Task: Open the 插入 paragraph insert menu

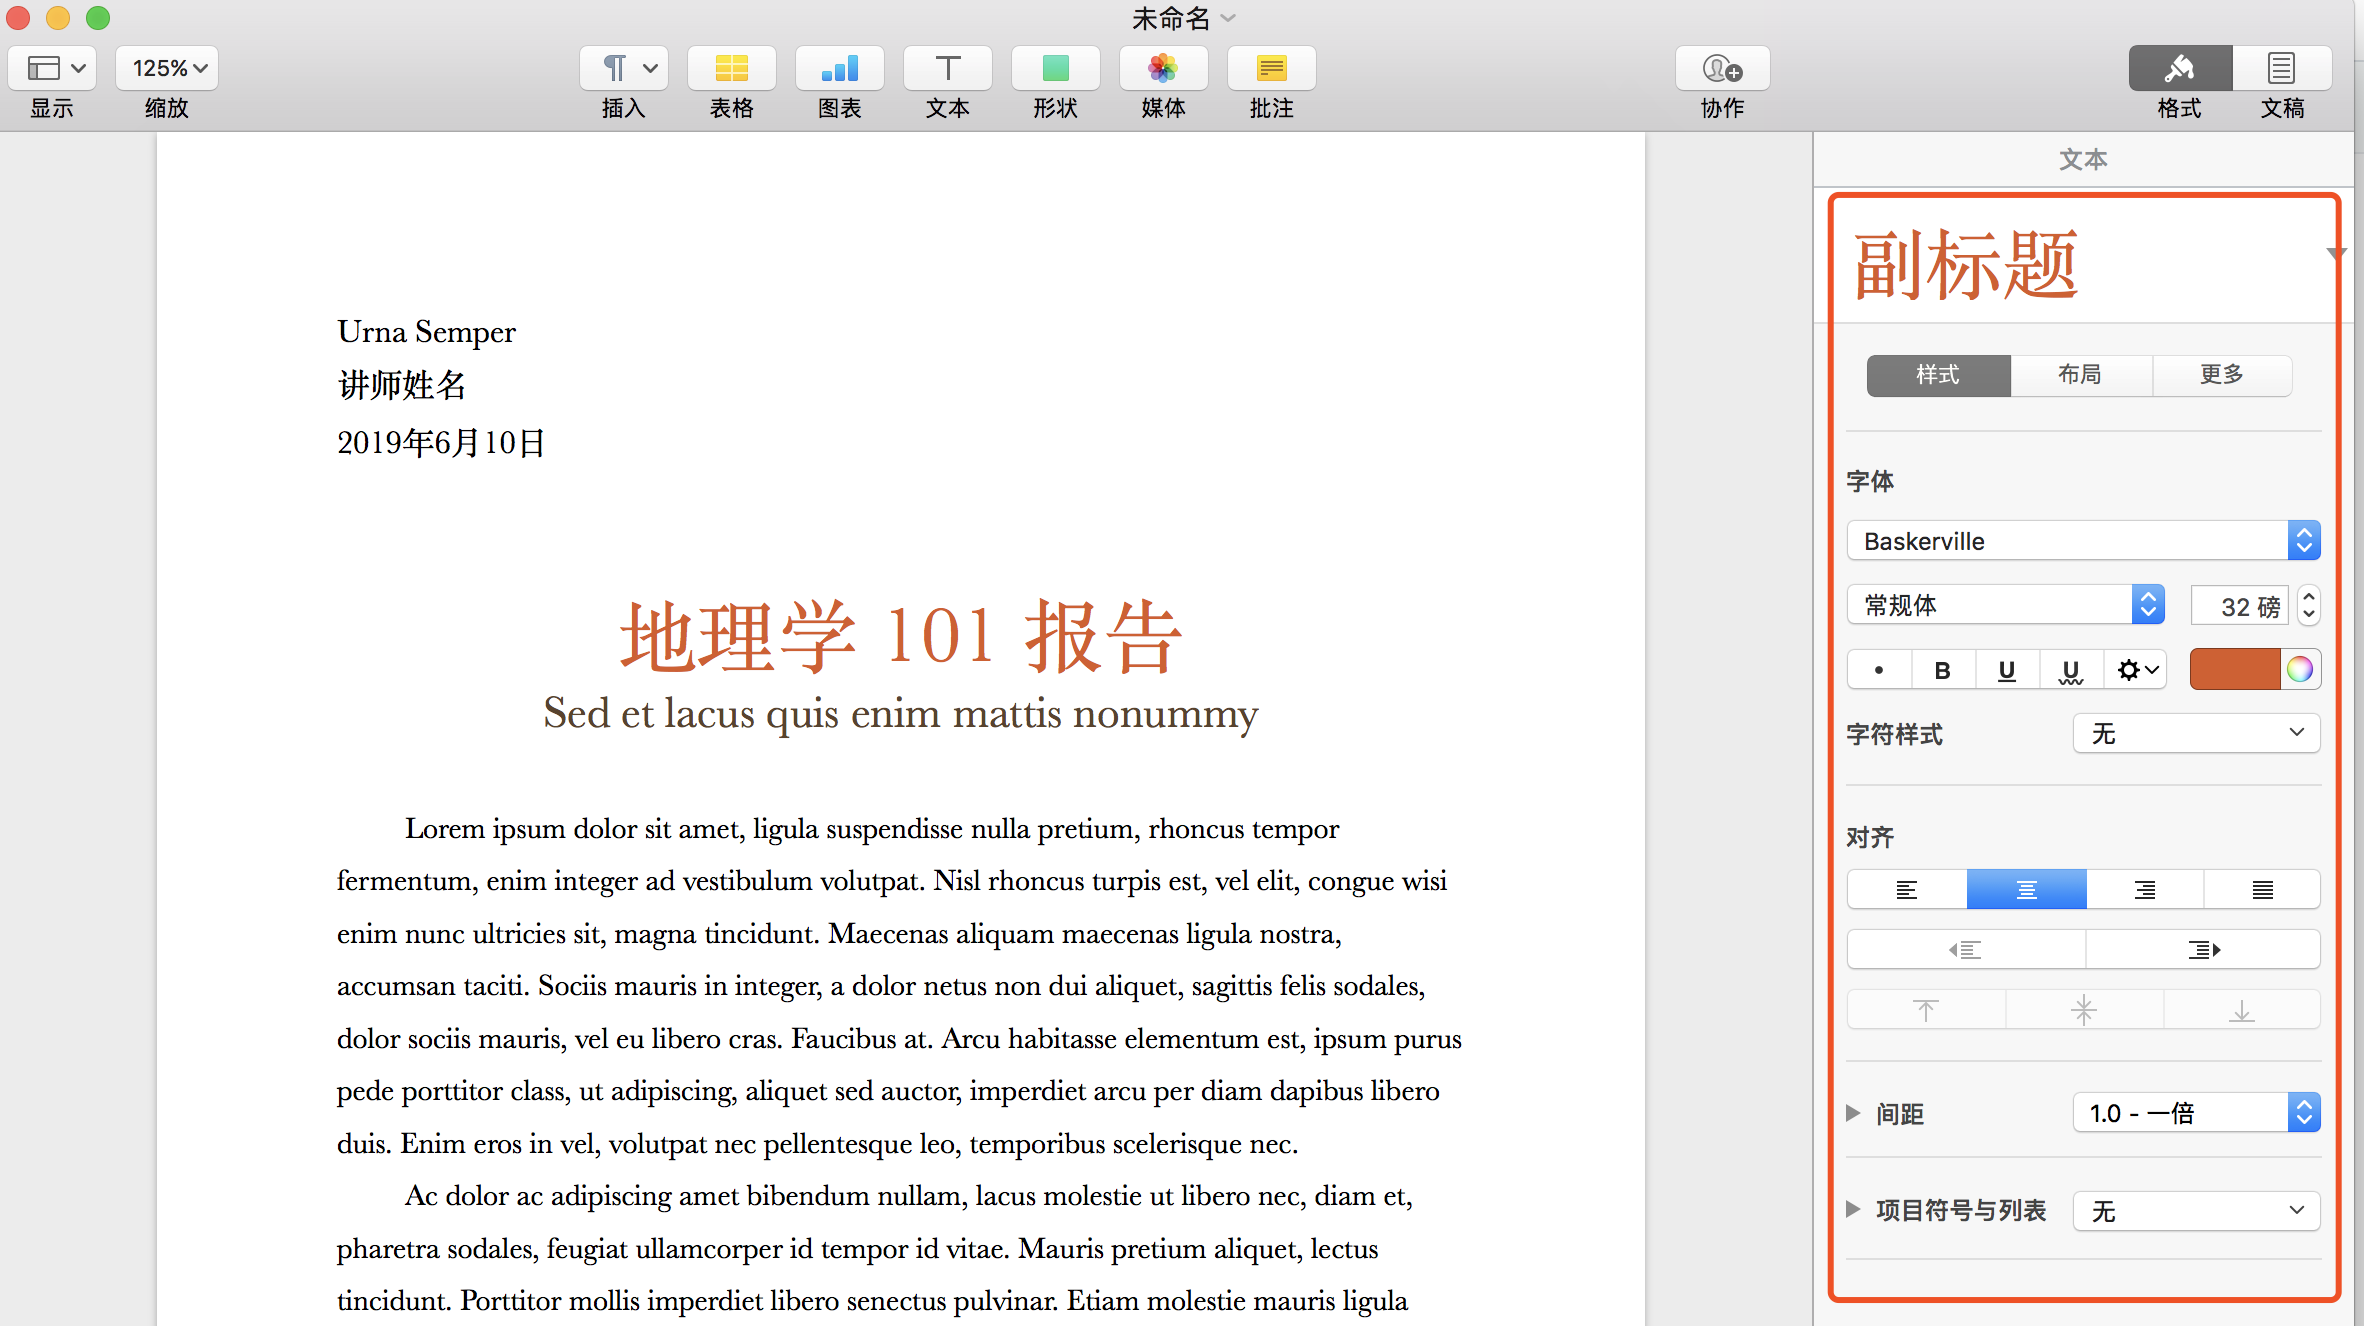Action: click(623, 68)
